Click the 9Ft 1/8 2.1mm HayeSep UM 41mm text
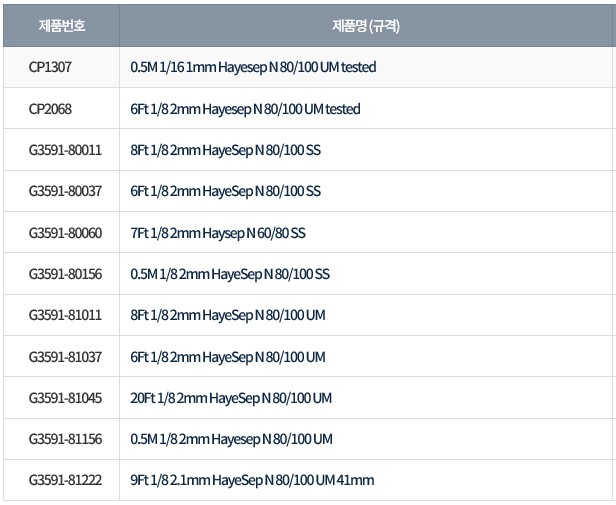The height and width of the screenshot is (505, 616). coord(252,480)
